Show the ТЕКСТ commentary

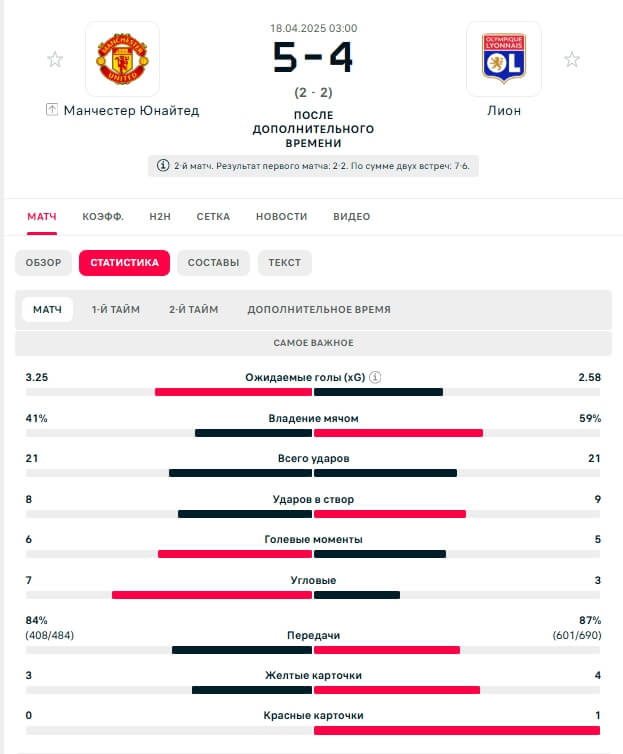click(x=285, y=263)
